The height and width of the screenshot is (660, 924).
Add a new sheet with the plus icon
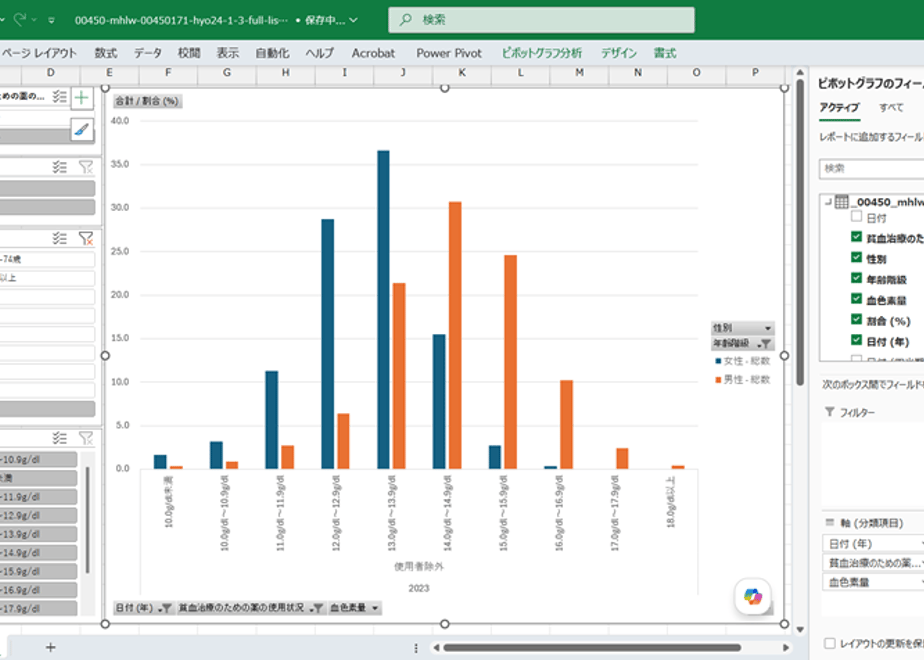point(51,648)
